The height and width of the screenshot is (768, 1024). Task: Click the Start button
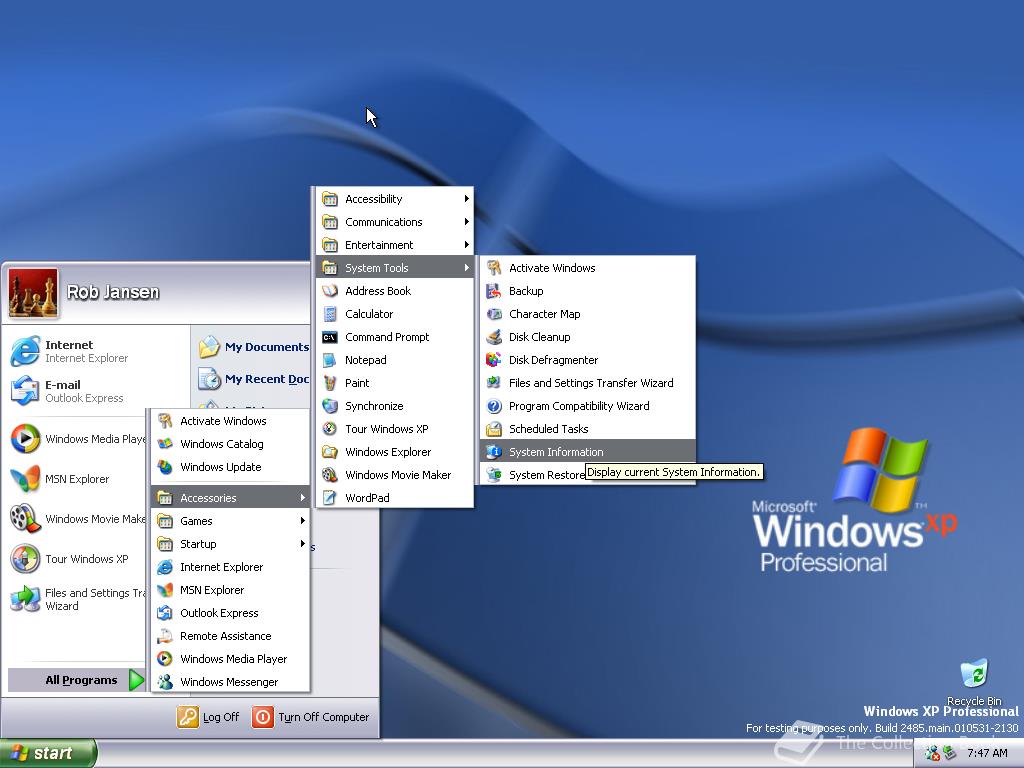[x=48, y=753]
